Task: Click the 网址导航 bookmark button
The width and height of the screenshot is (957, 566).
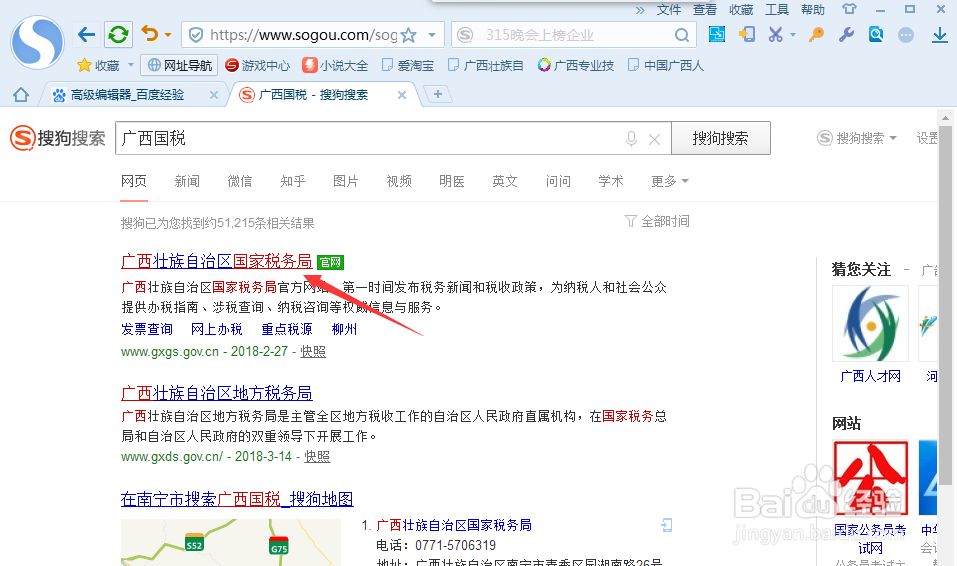Action: (x=179, y=65)
